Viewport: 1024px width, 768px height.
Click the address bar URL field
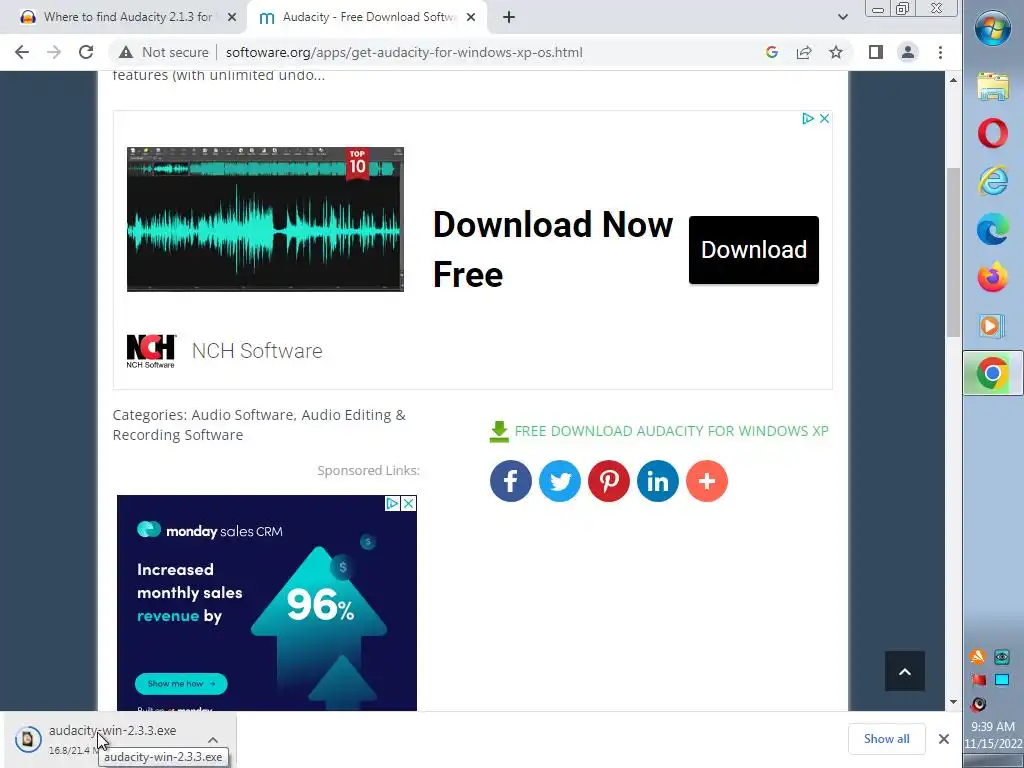coord(404,52)
